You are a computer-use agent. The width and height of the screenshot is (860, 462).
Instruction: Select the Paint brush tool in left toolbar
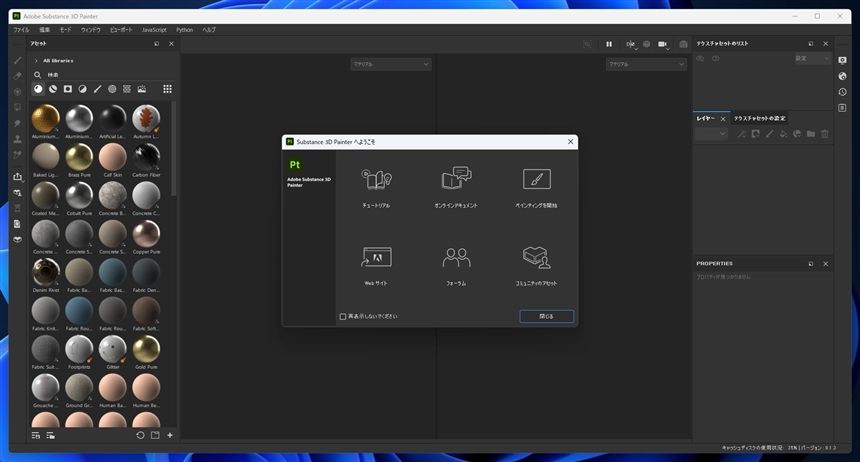[18, 60]
